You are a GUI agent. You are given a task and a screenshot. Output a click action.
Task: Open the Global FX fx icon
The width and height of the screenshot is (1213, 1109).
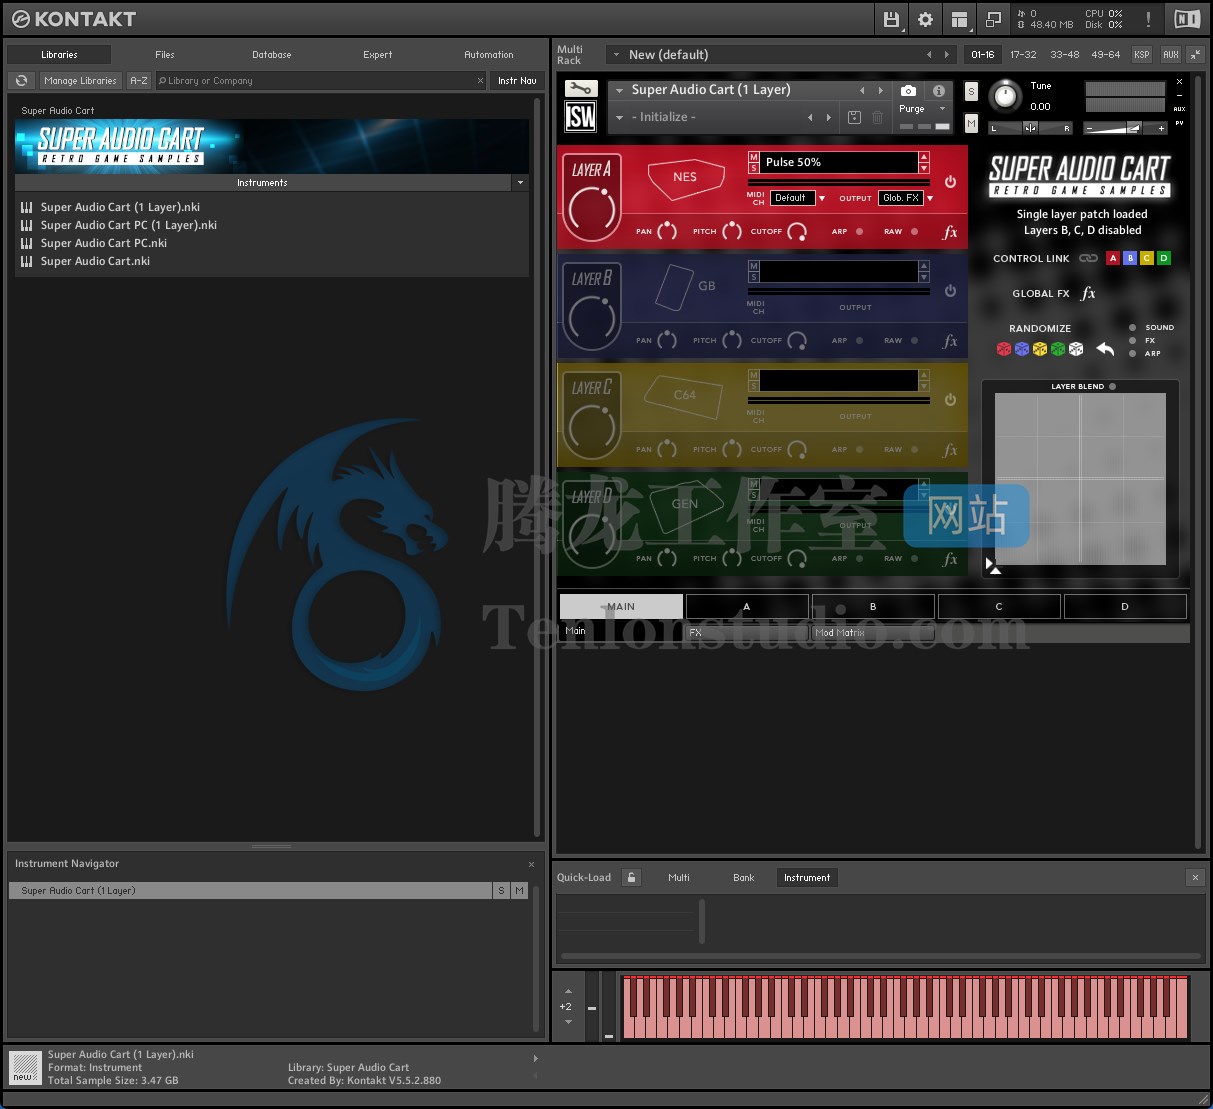click(1089, 293)
